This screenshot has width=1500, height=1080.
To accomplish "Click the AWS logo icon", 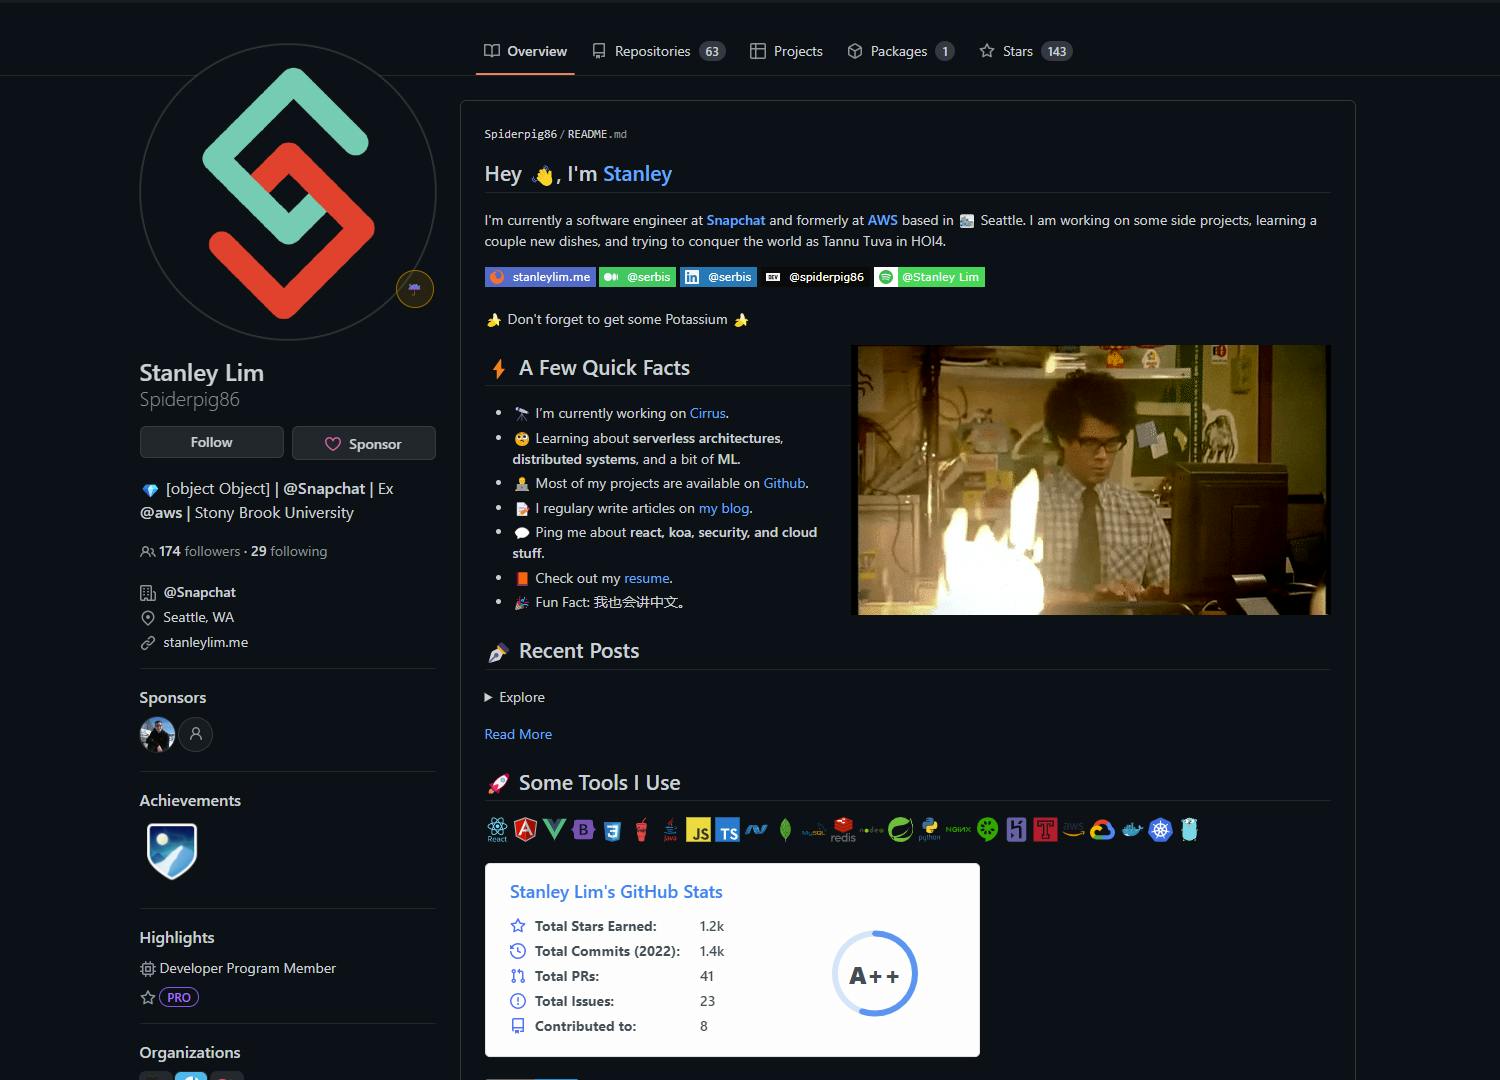I will pyautogui.click(x=1073, y=830).
